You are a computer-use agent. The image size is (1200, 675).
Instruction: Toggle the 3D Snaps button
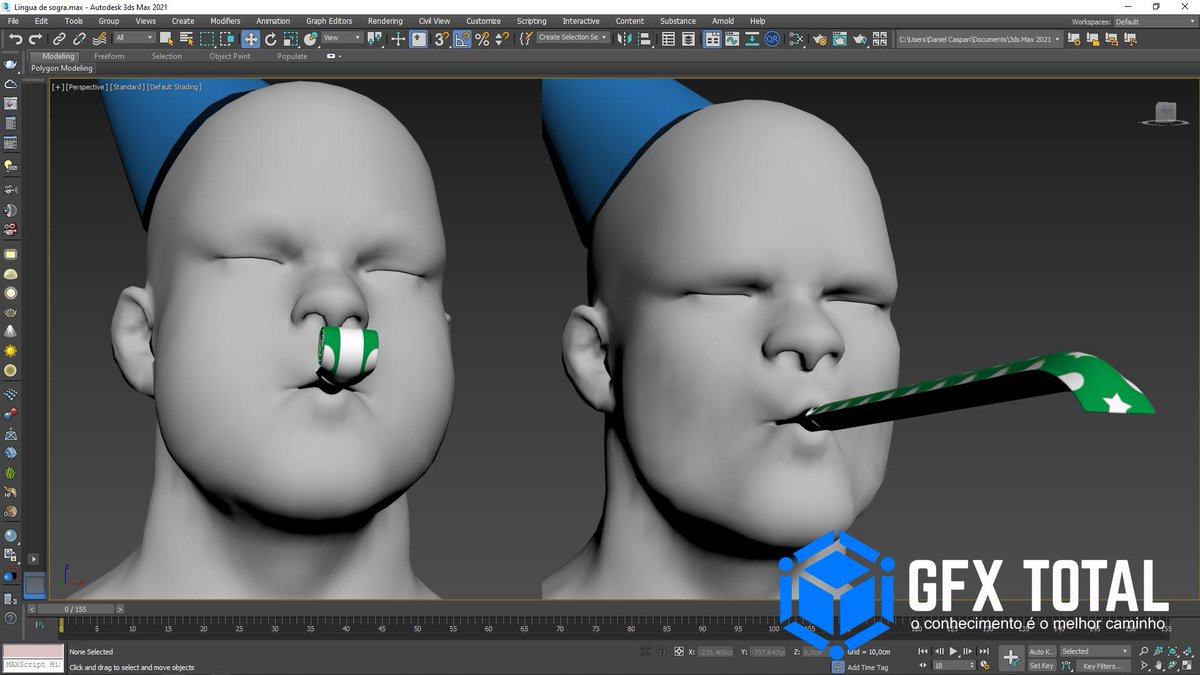click(441, 39)
